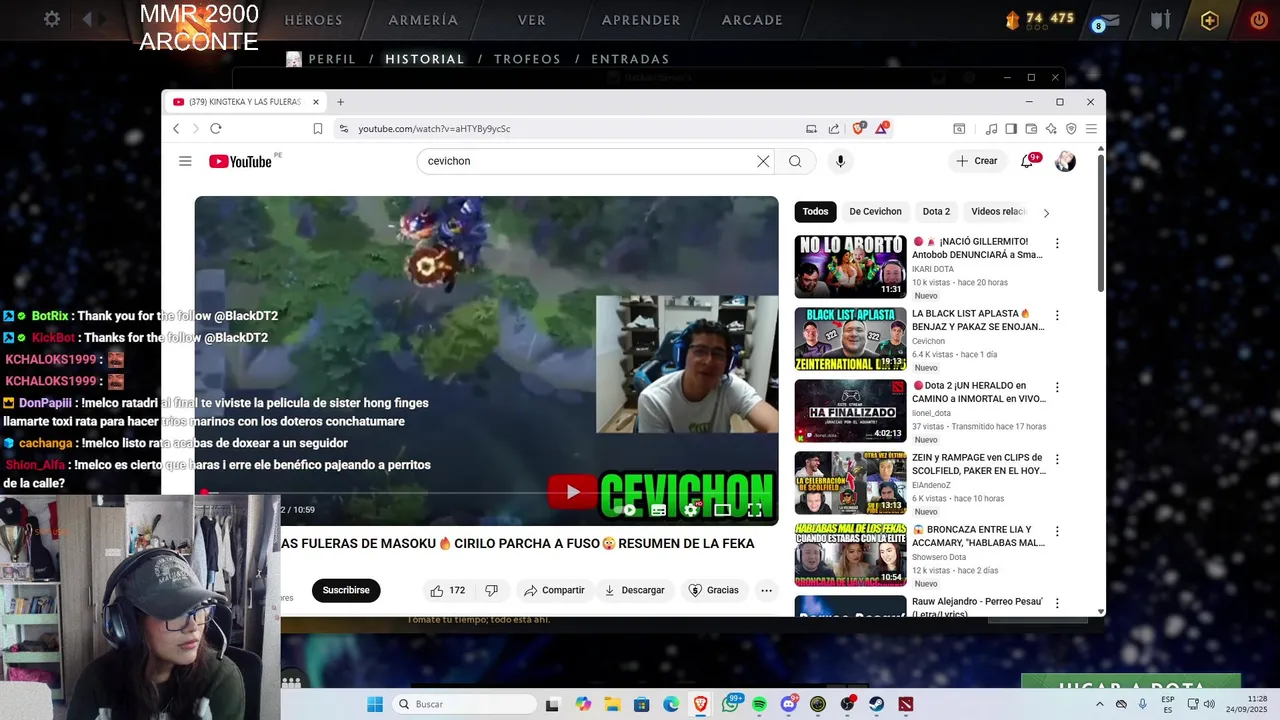Show more filter chips with arrow
This screenshot has height=720, width=1280.
tap(1046, 212)
